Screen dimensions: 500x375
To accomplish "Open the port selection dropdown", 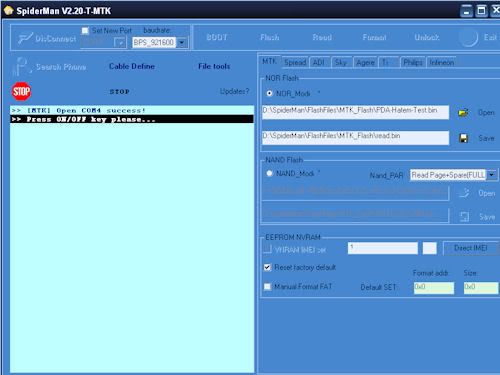I will [120, 43].
